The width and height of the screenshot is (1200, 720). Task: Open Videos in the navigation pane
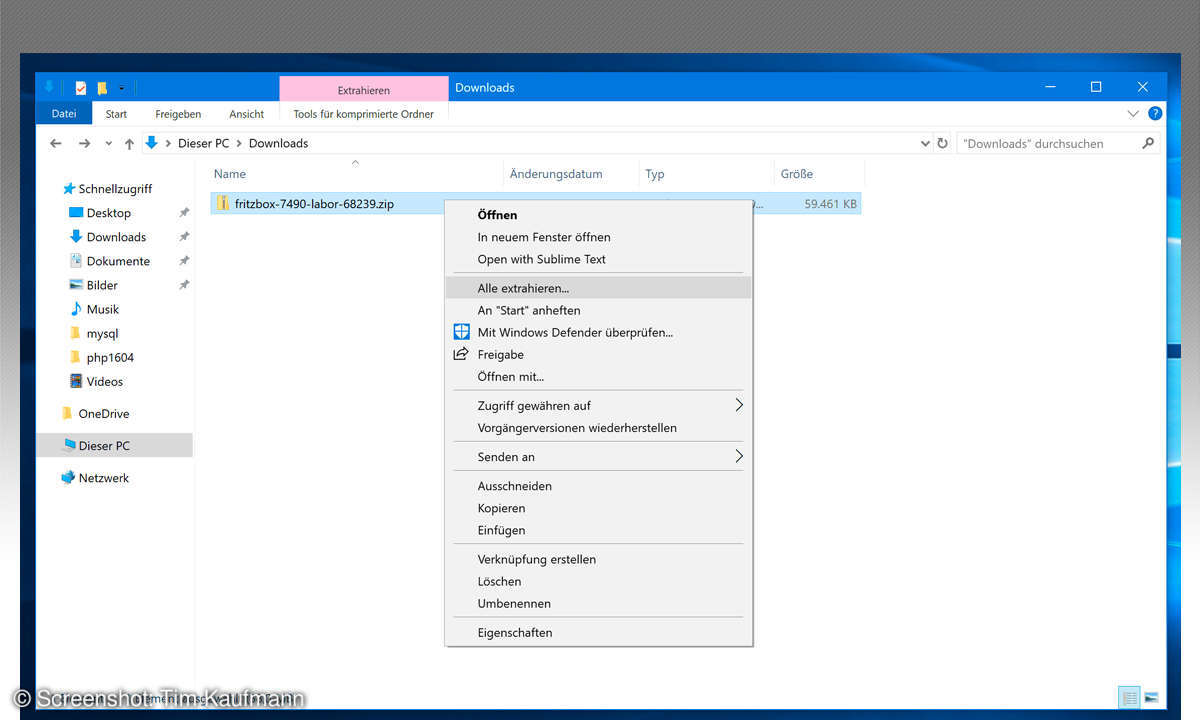(x=96, y=381)
